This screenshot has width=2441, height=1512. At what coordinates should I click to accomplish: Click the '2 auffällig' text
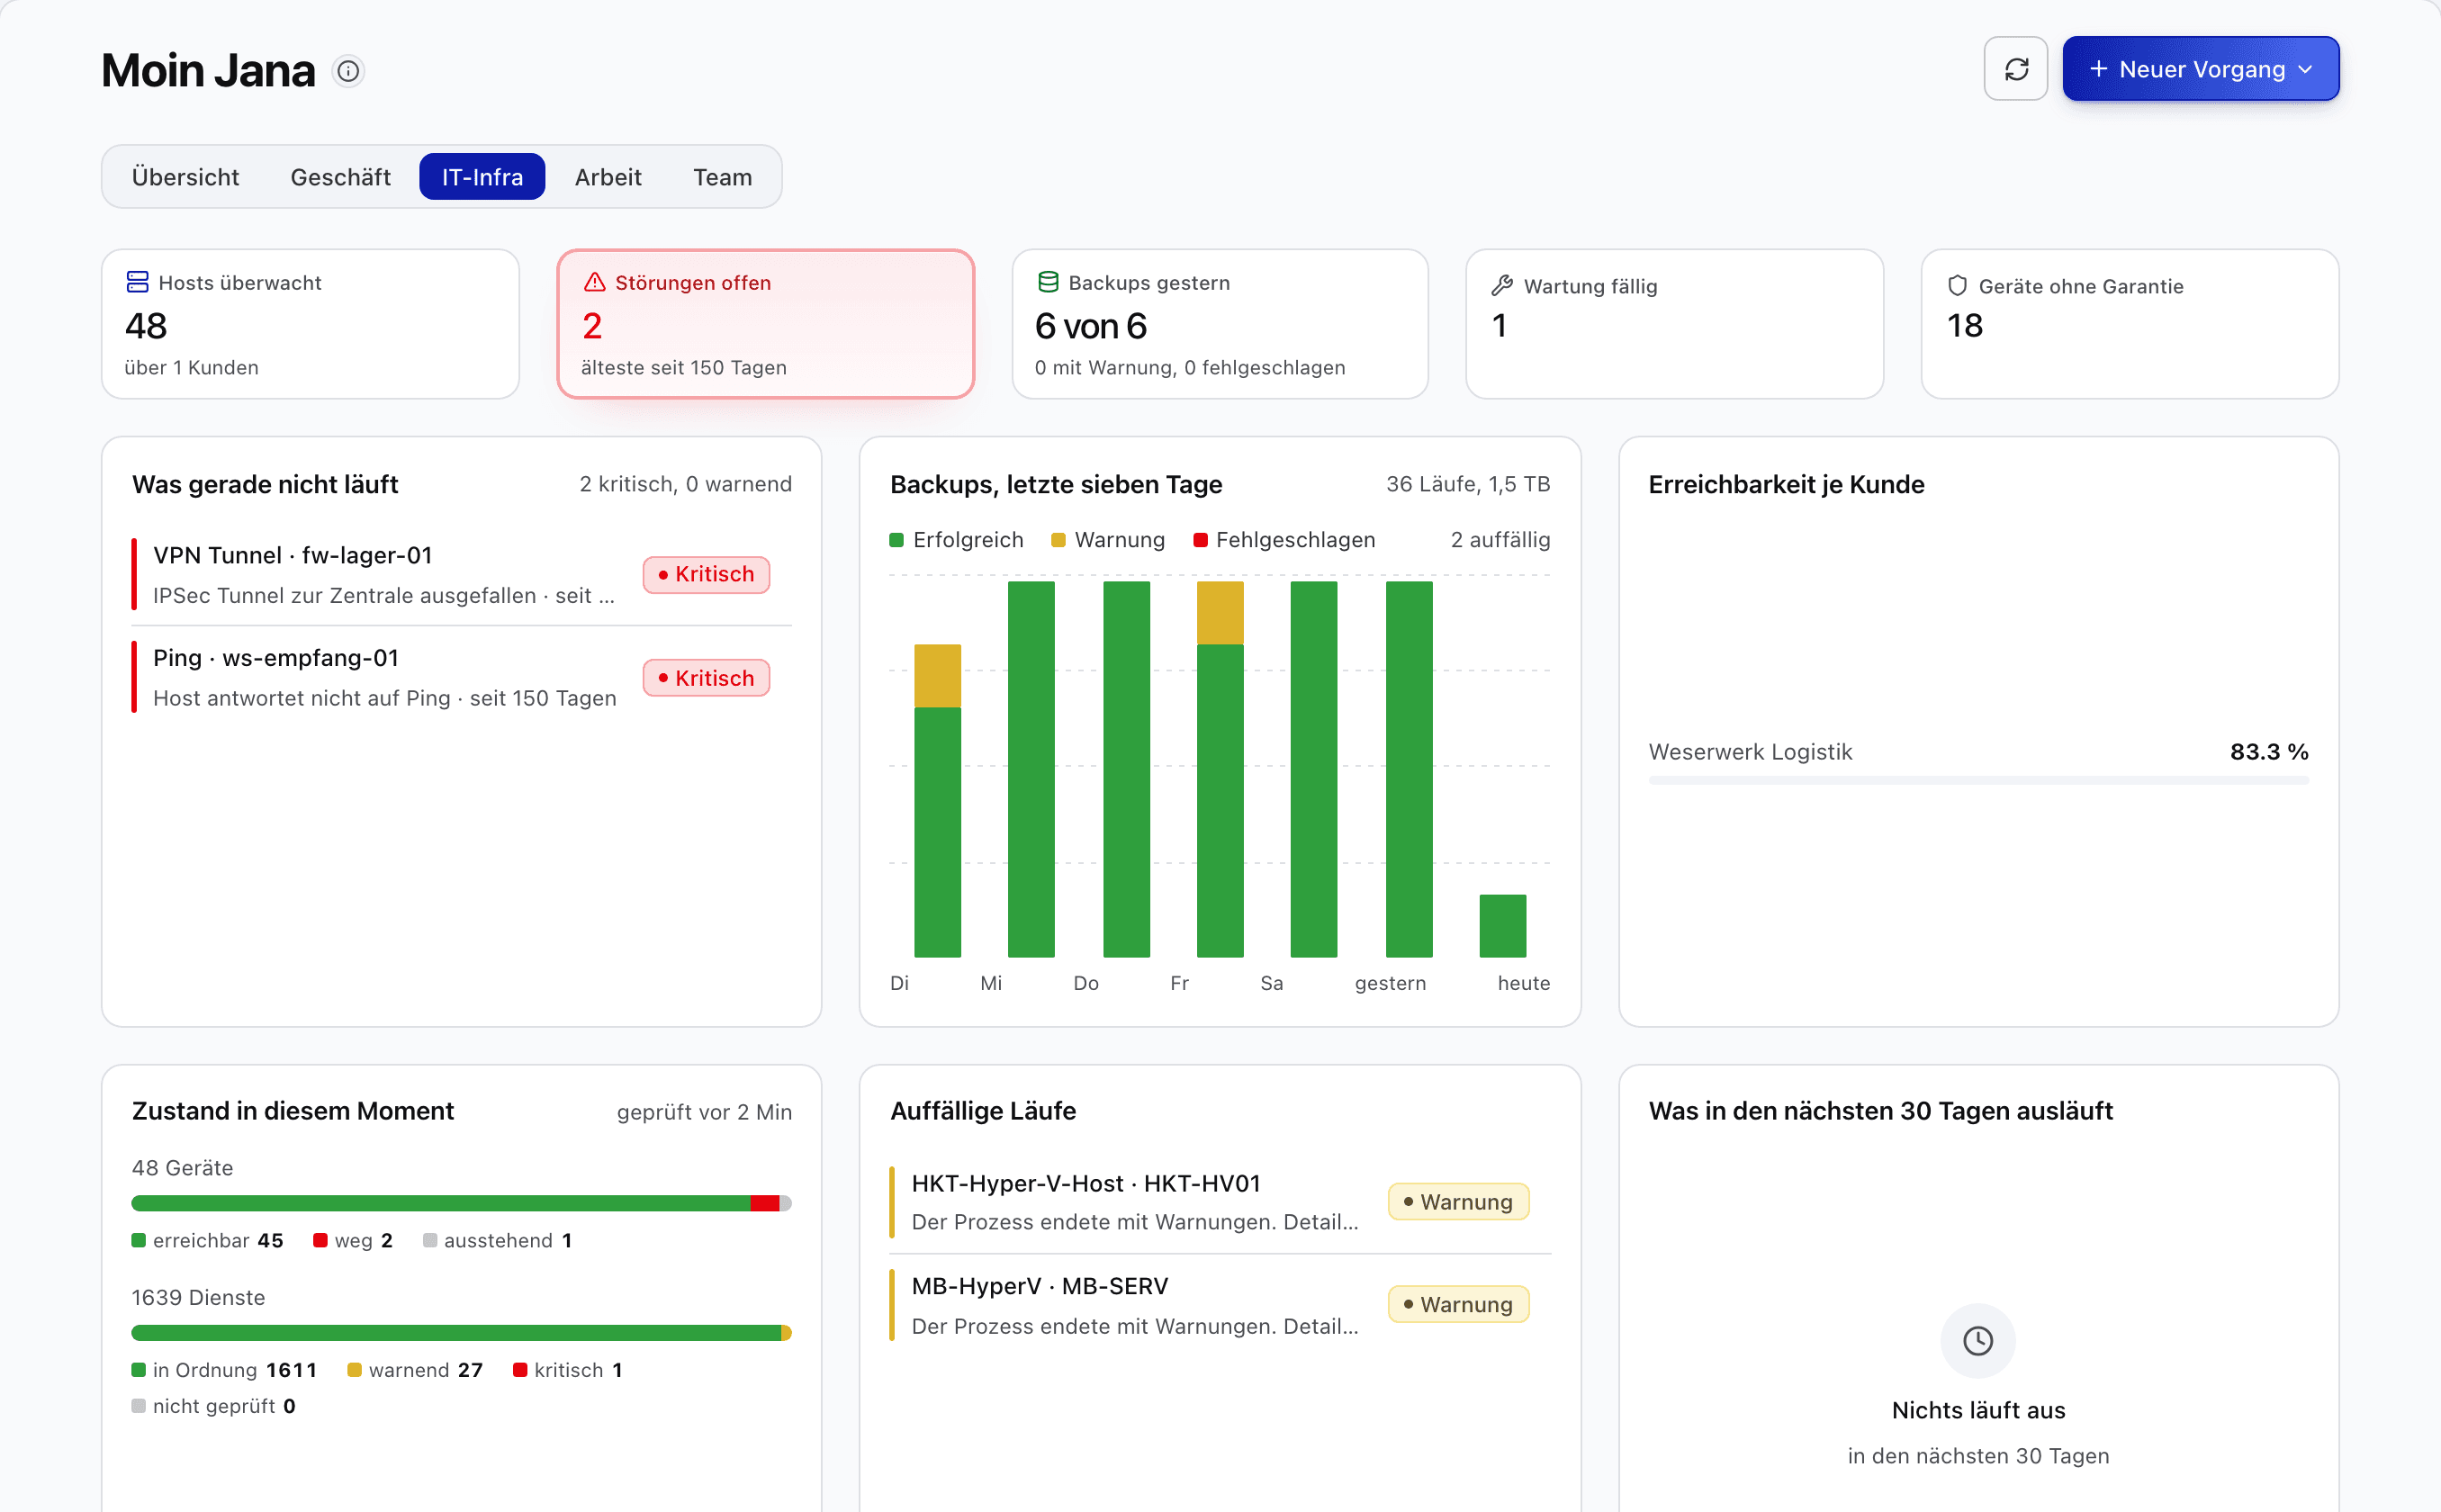click(1500, 540)
